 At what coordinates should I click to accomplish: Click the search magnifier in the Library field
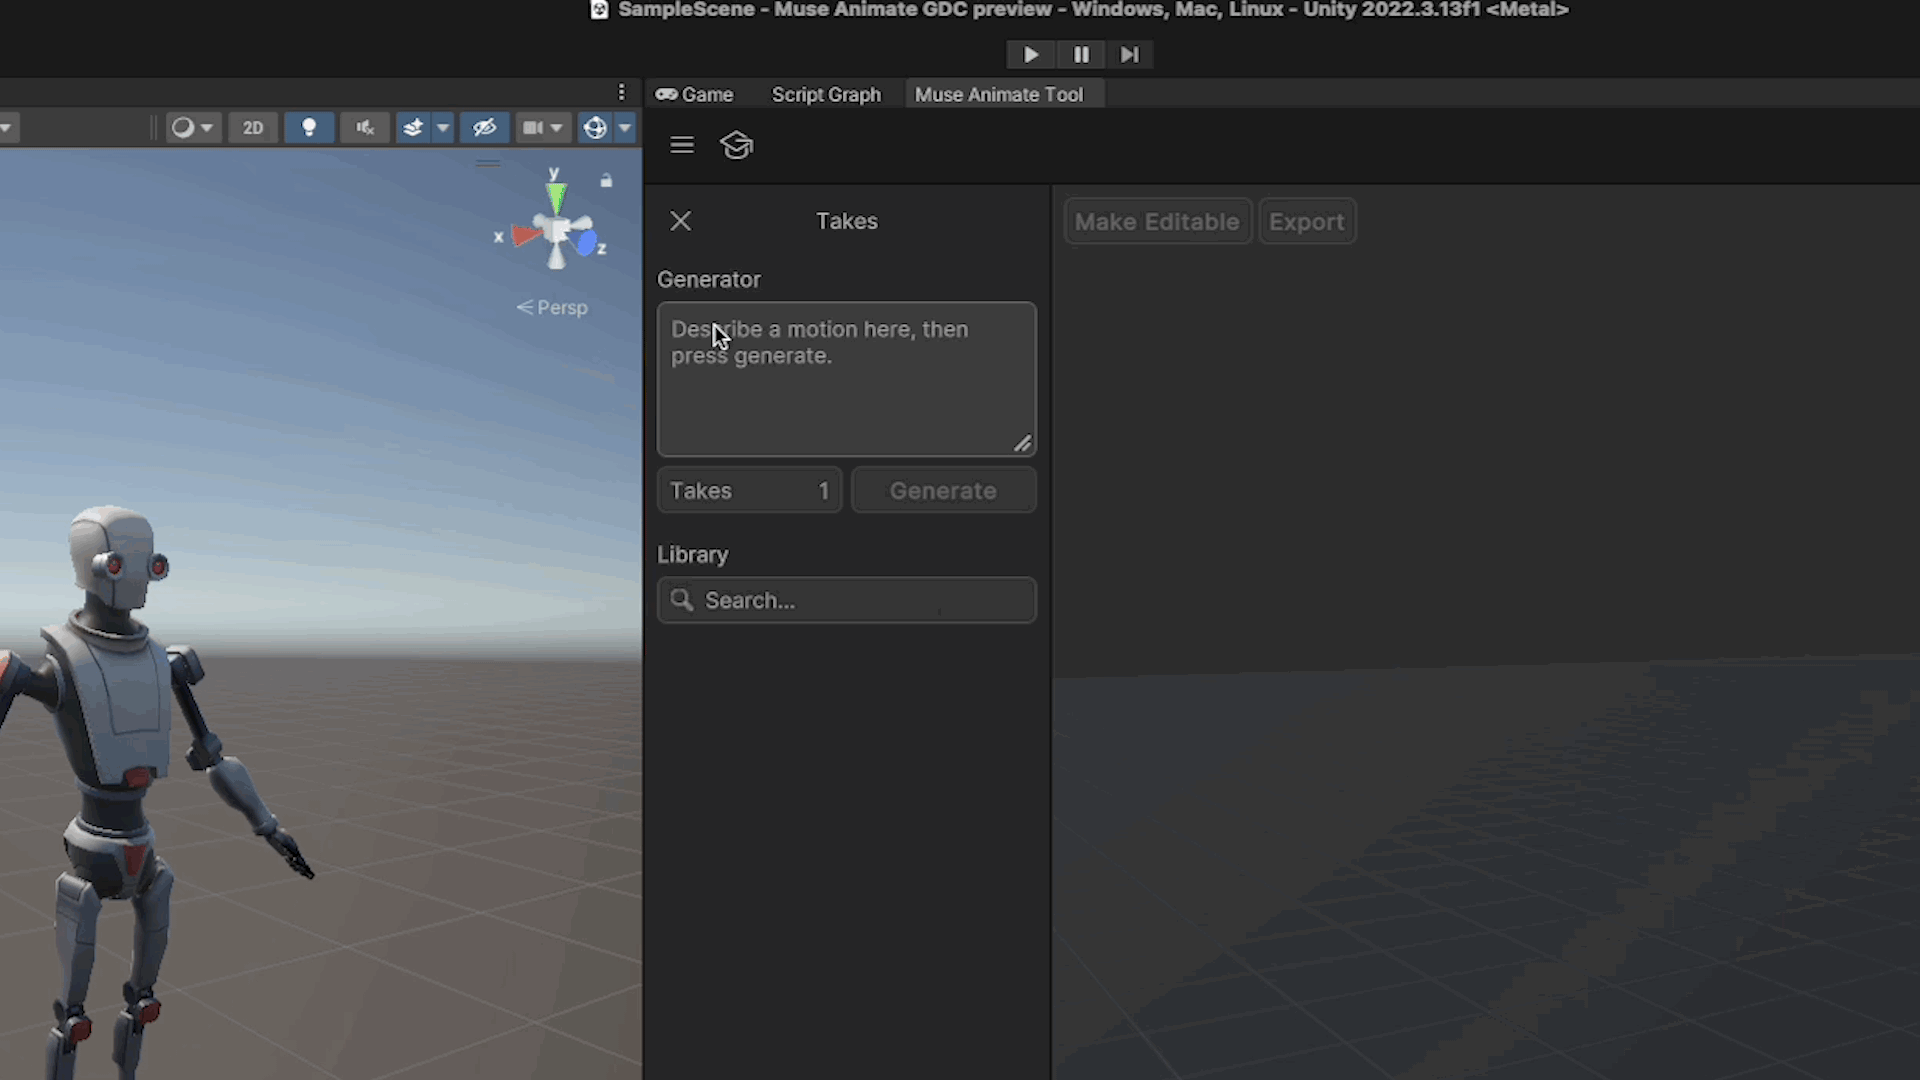(x=681, y=600)
